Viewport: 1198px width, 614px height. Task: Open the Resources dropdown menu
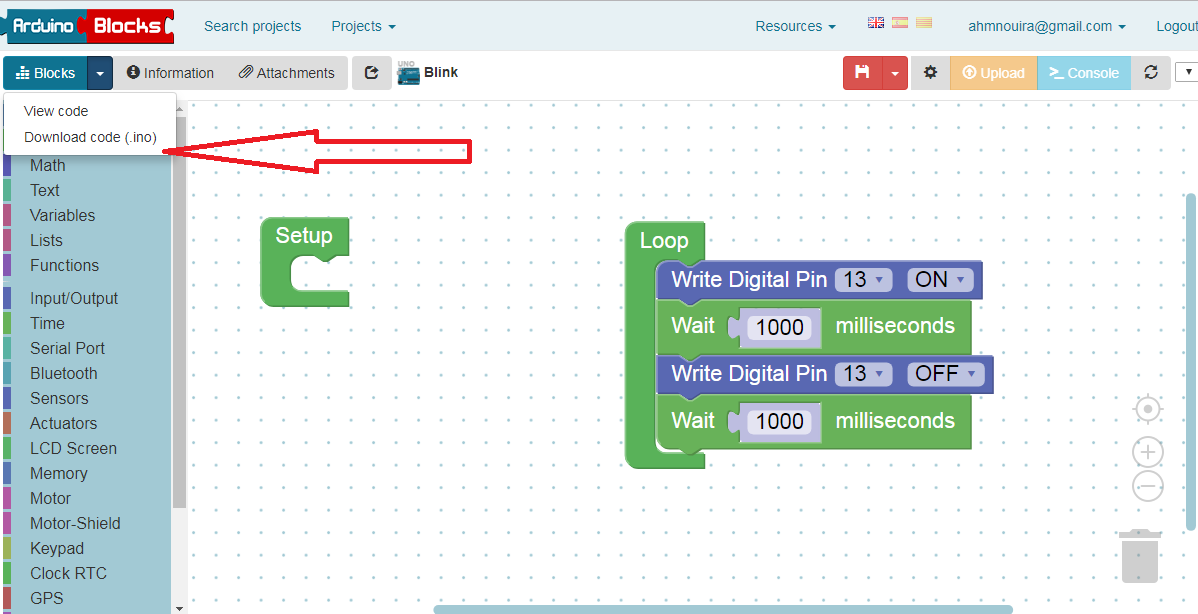click(794, 25)
